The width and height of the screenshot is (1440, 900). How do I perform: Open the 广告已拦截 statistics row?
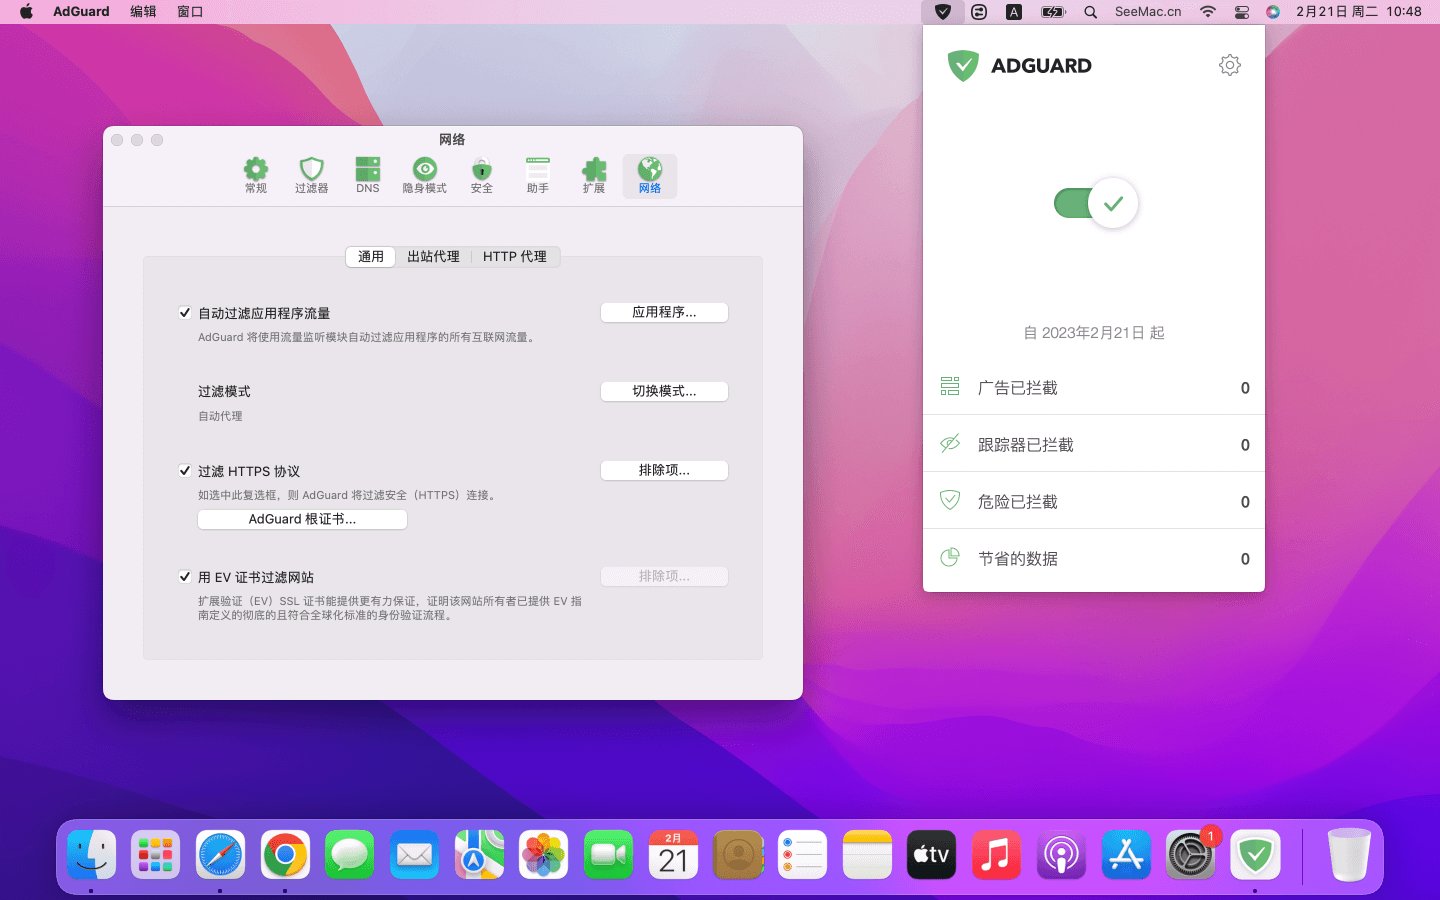(1094, 387)
